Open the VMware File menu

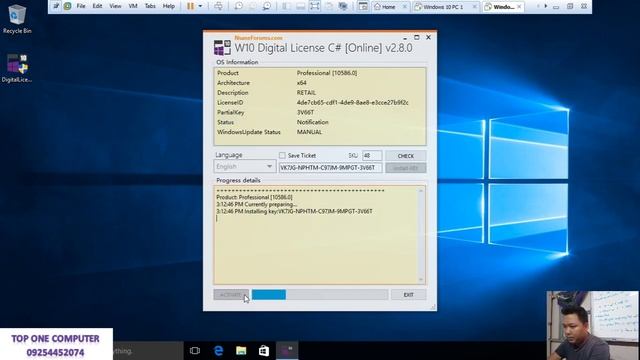point(81,6)
